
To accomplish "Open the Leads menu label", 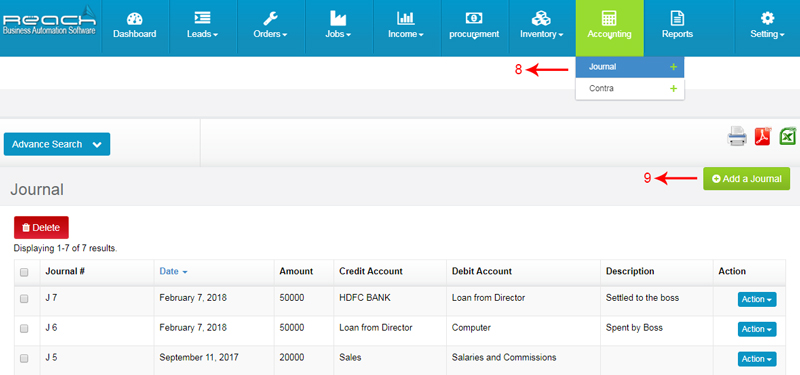I will (x=203, y=34).
